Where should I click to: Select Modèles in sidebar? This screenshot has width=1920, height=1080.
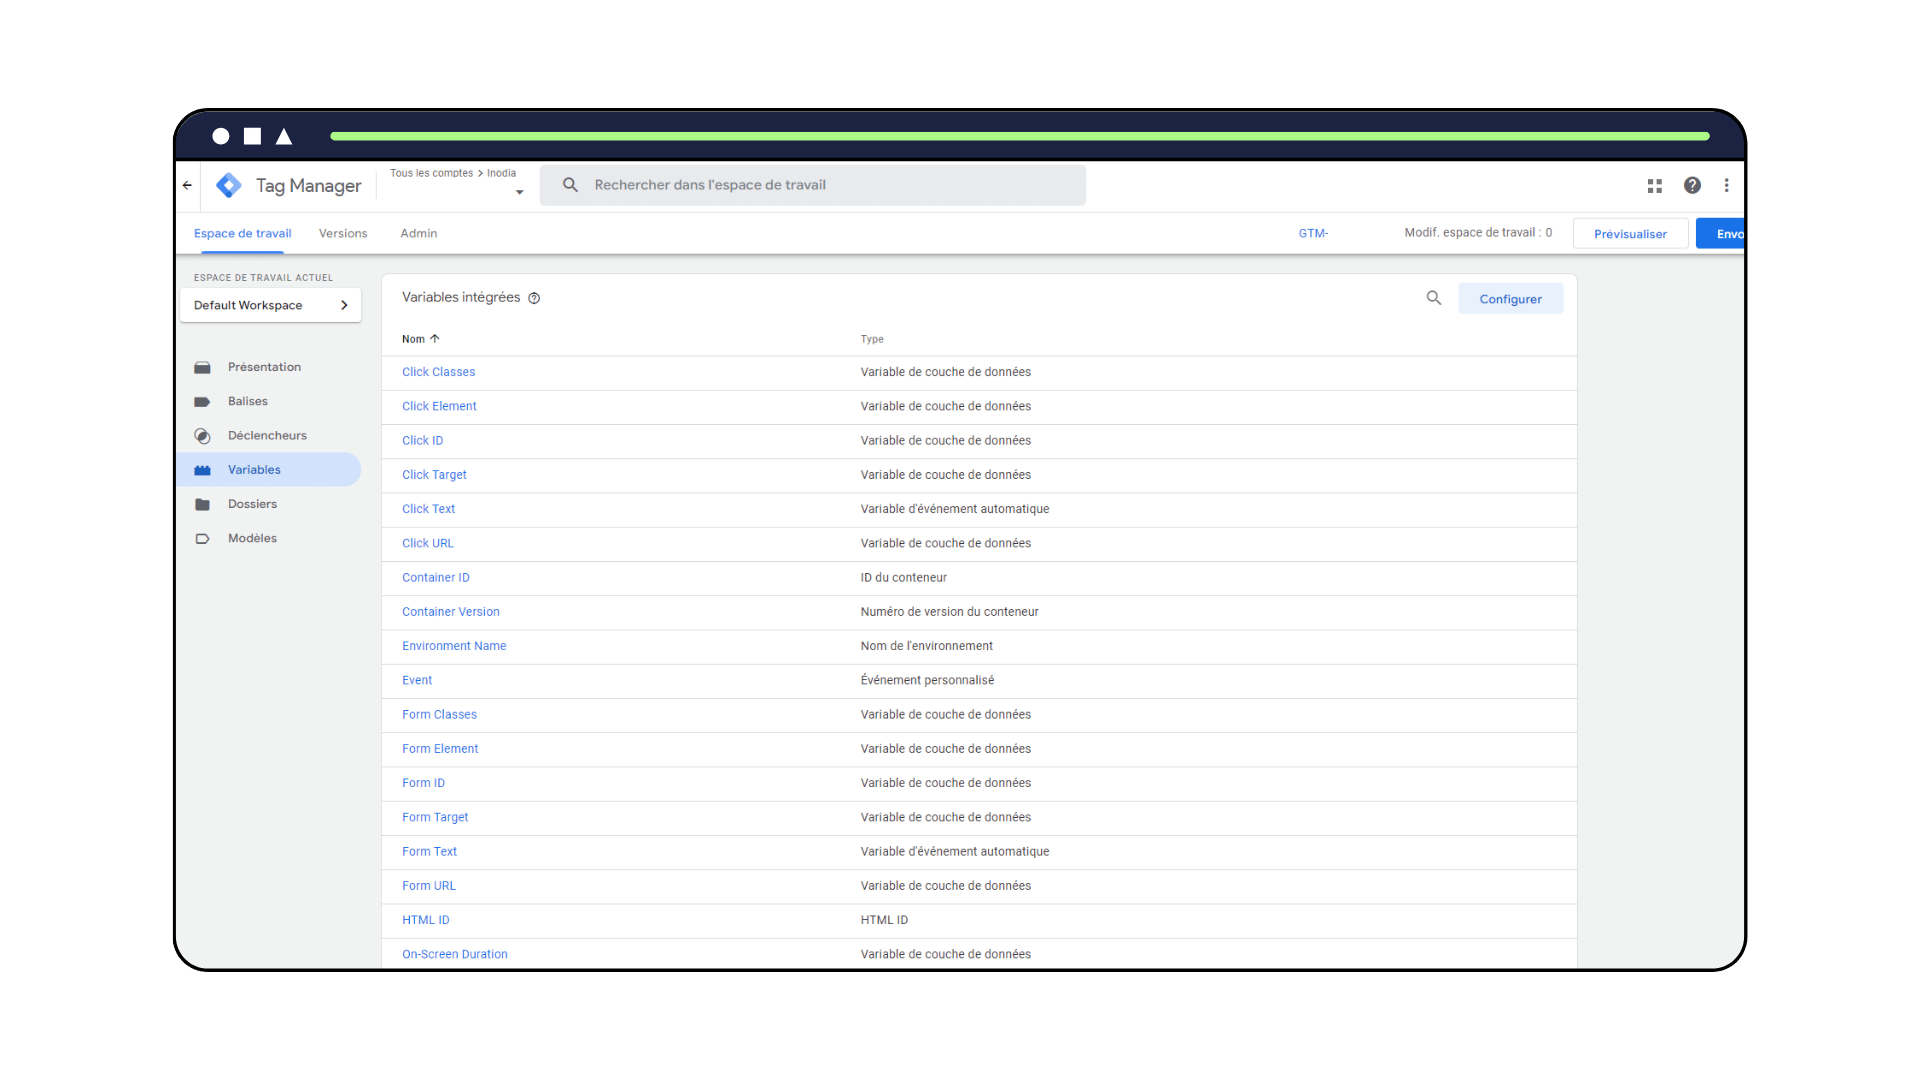point(252,538)
